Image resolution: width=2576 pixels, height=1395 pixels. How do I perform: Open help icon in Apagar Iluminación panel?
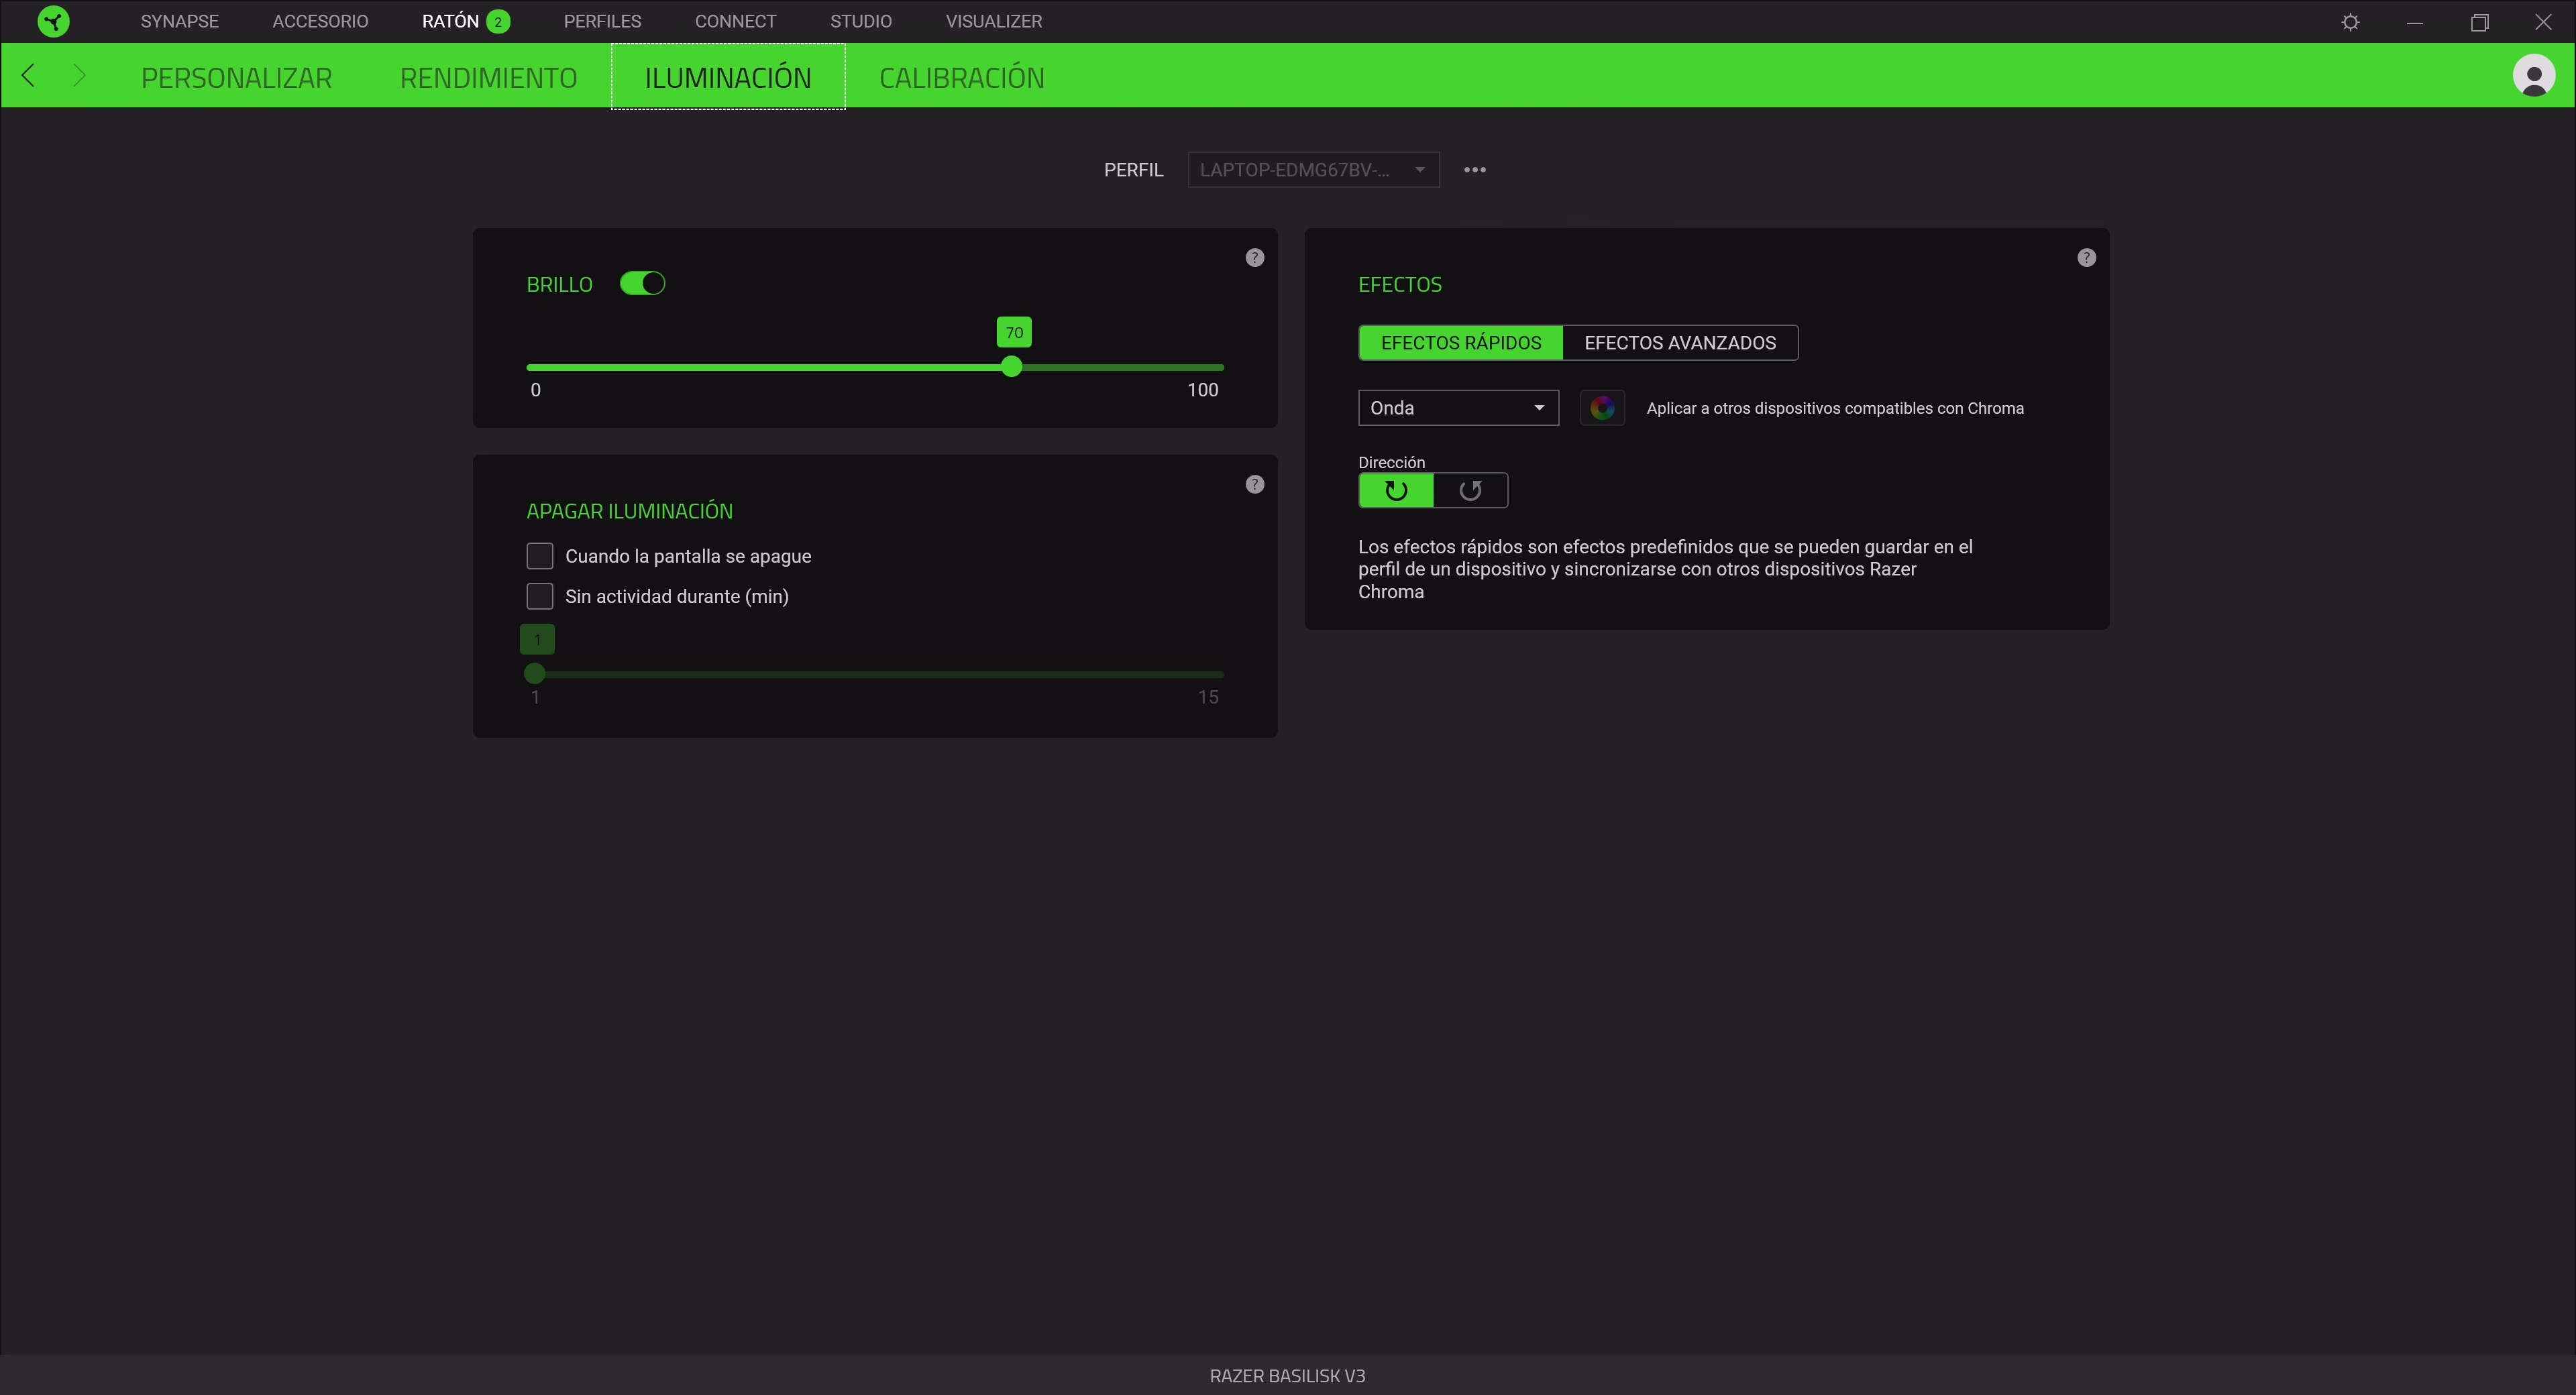point(1255,485)
